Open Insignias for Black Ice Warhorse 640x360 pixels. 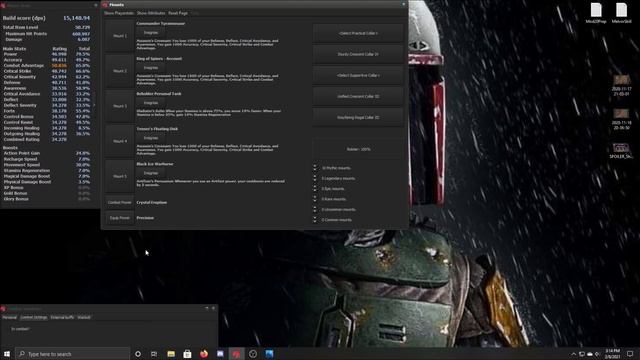pos(151,173)
